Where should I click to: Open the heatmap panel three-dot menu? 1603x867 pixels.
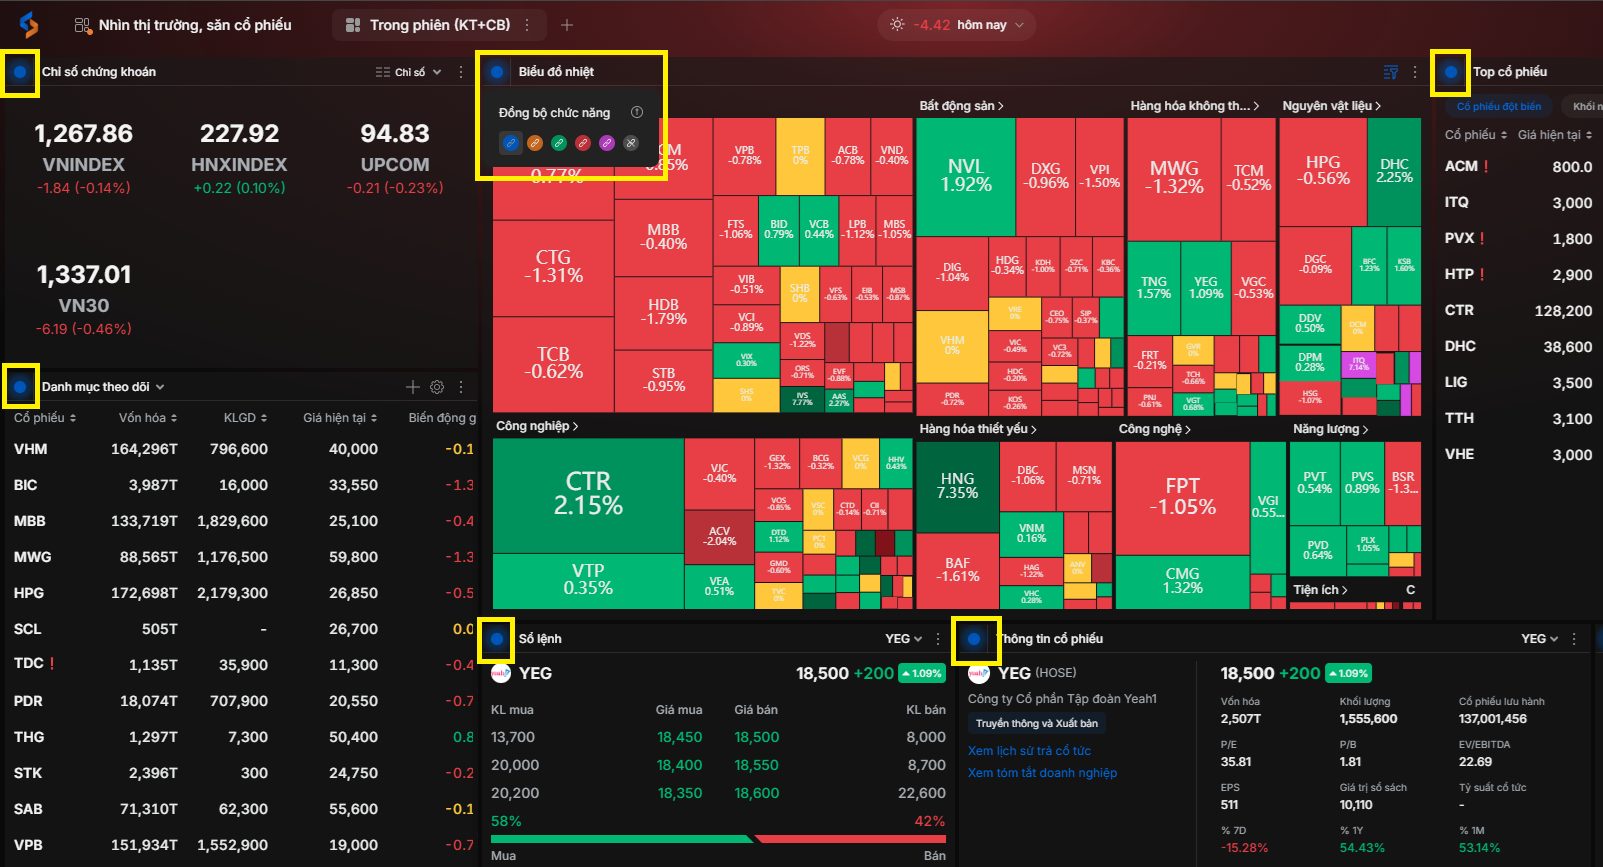[1415, 72]
